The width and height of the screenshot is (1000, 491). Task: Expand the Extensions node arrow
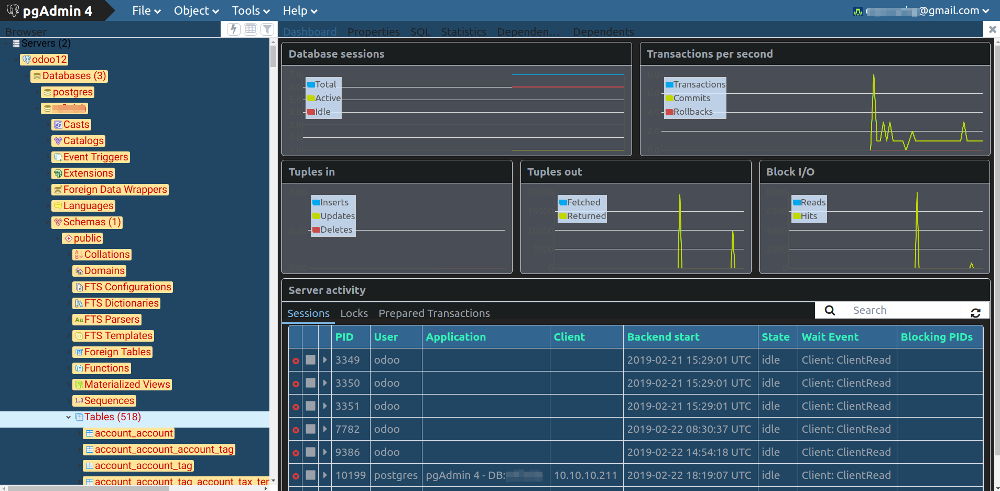click(x=47, y=173)
